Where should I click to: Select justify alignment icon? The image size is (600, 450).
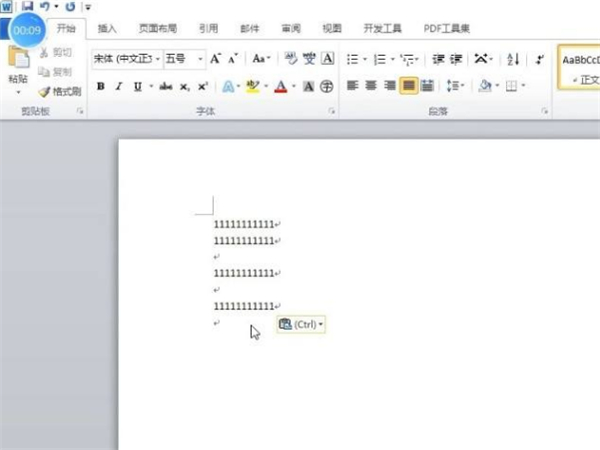click(409, 86)
